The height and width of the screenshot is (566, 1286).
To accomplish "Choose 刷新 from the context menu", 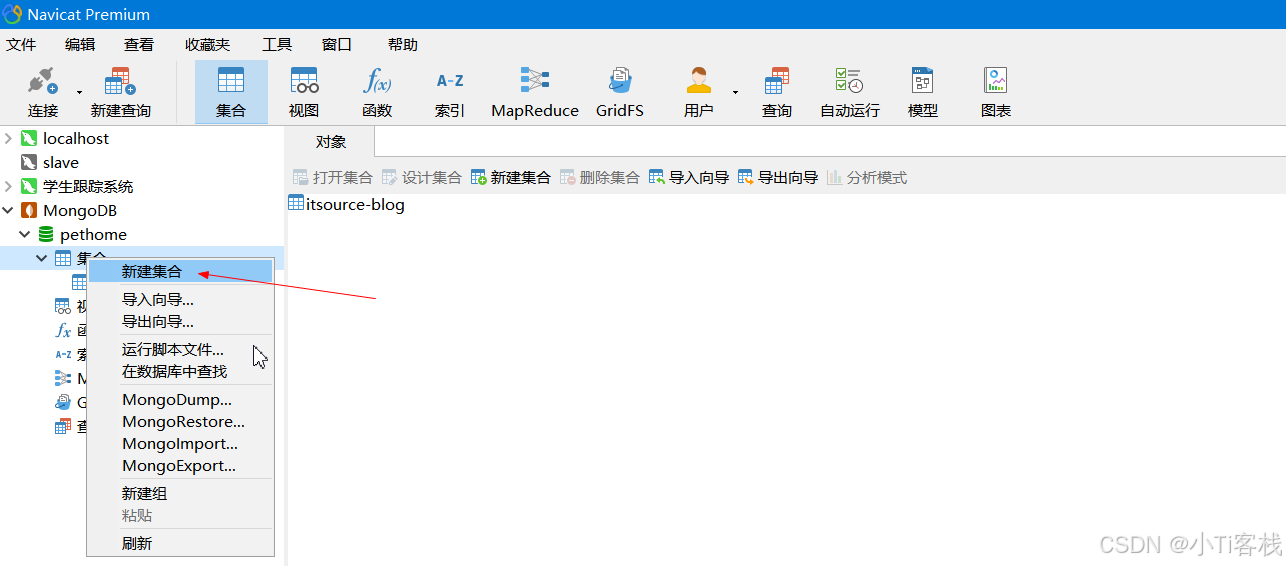I will pyautogui.click(x=180, y=543).
